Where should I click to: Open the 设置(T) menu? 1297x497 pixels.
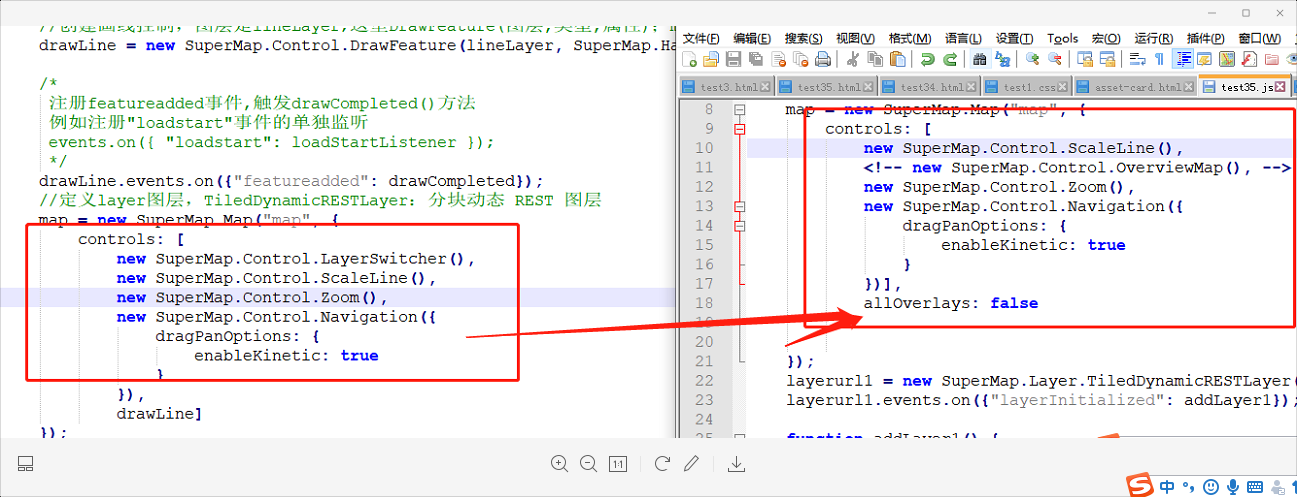pyautogui.click(x=1014, y=38)
